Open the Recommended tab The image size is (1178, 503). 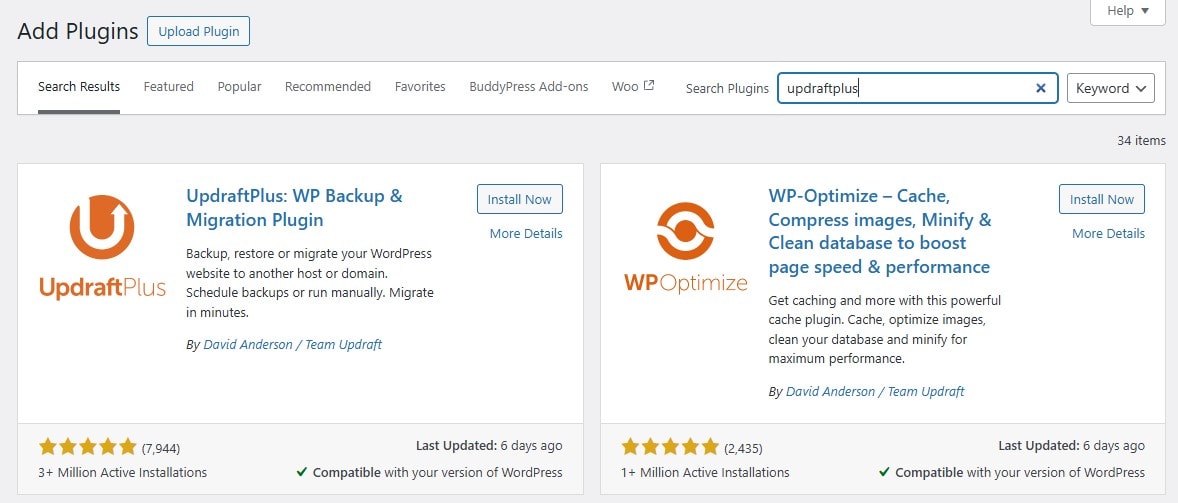point(328,87)
